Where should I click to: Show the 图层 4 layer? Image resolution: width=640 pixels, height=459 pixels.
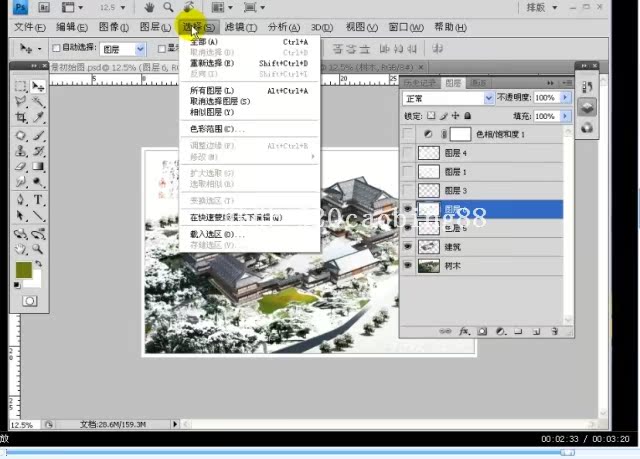point(407,153)
